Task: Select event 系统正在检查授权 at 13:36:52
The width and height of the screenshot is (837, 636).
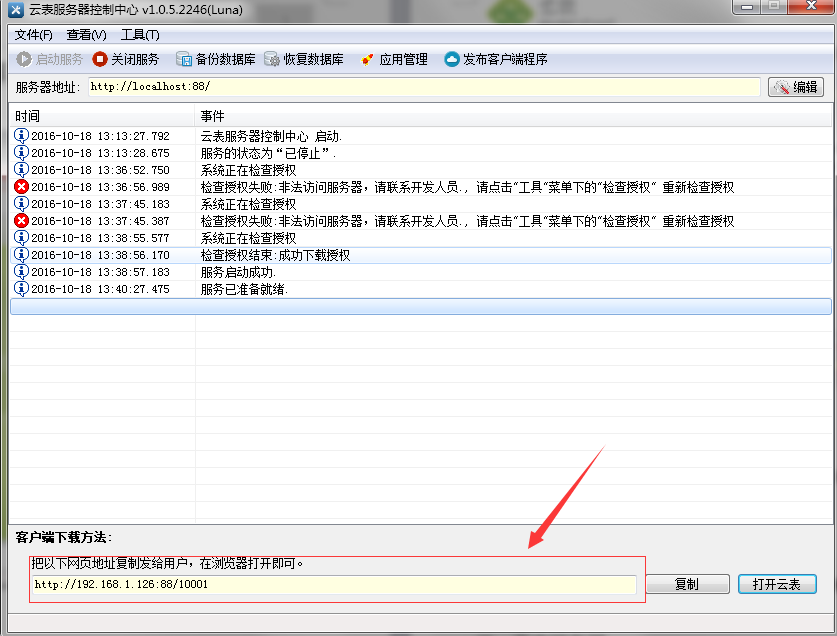Action: (x=248, y=170)
